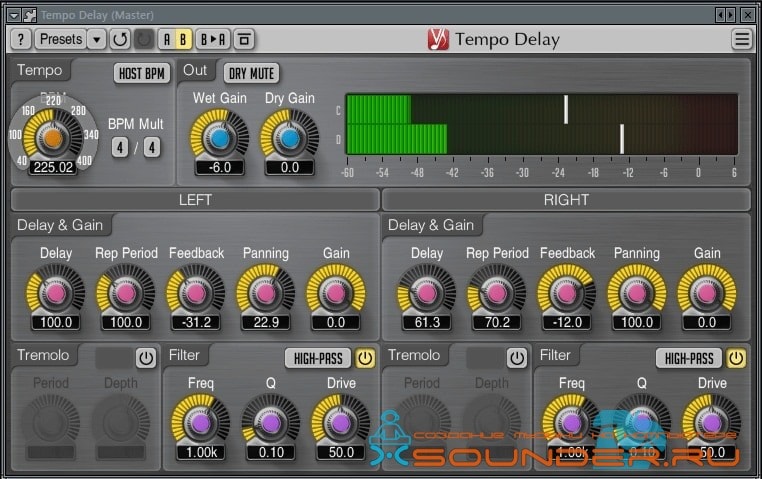Click the left filter Drive knob
This screenshot has width=762, height=479.
click(x=341, y=423)
